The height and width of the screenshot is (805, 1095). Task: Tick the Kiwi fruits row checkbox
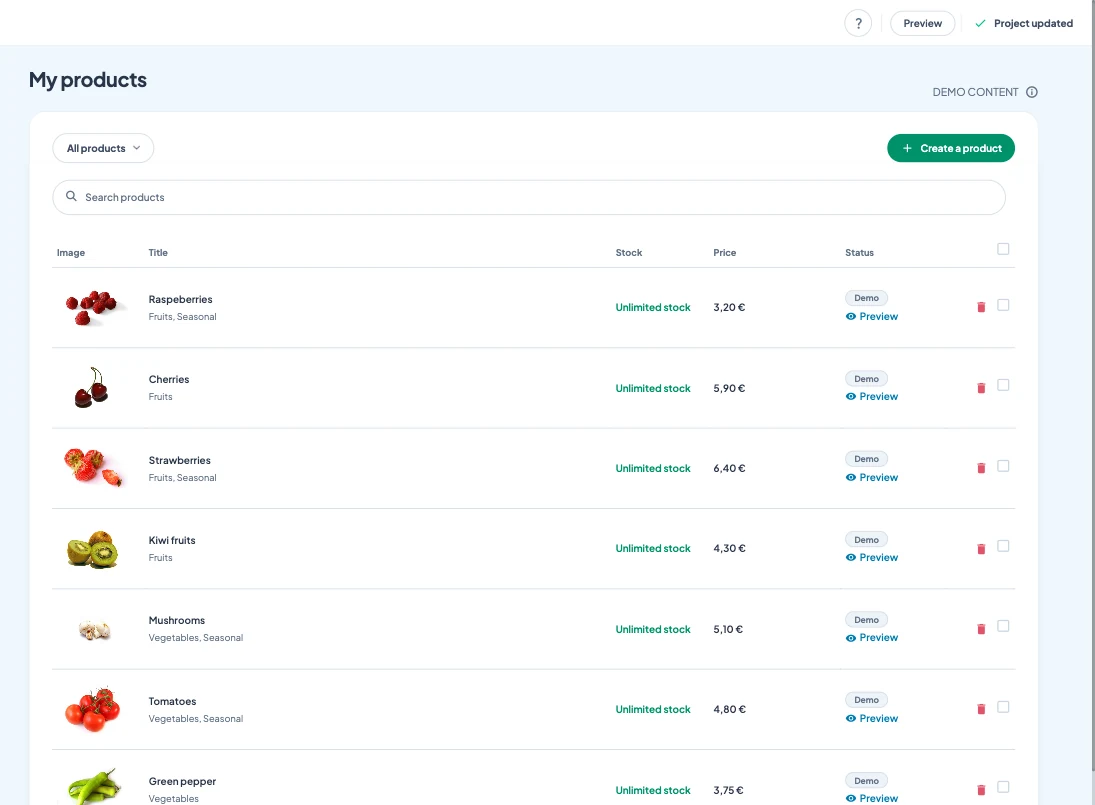tap(1003, 546)
